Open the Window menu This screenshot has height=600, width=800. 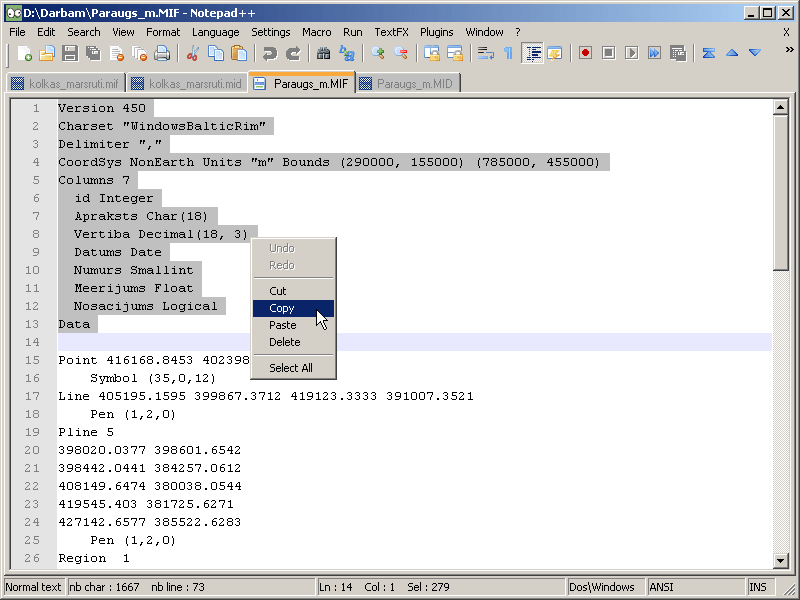[x=484, y=32]
